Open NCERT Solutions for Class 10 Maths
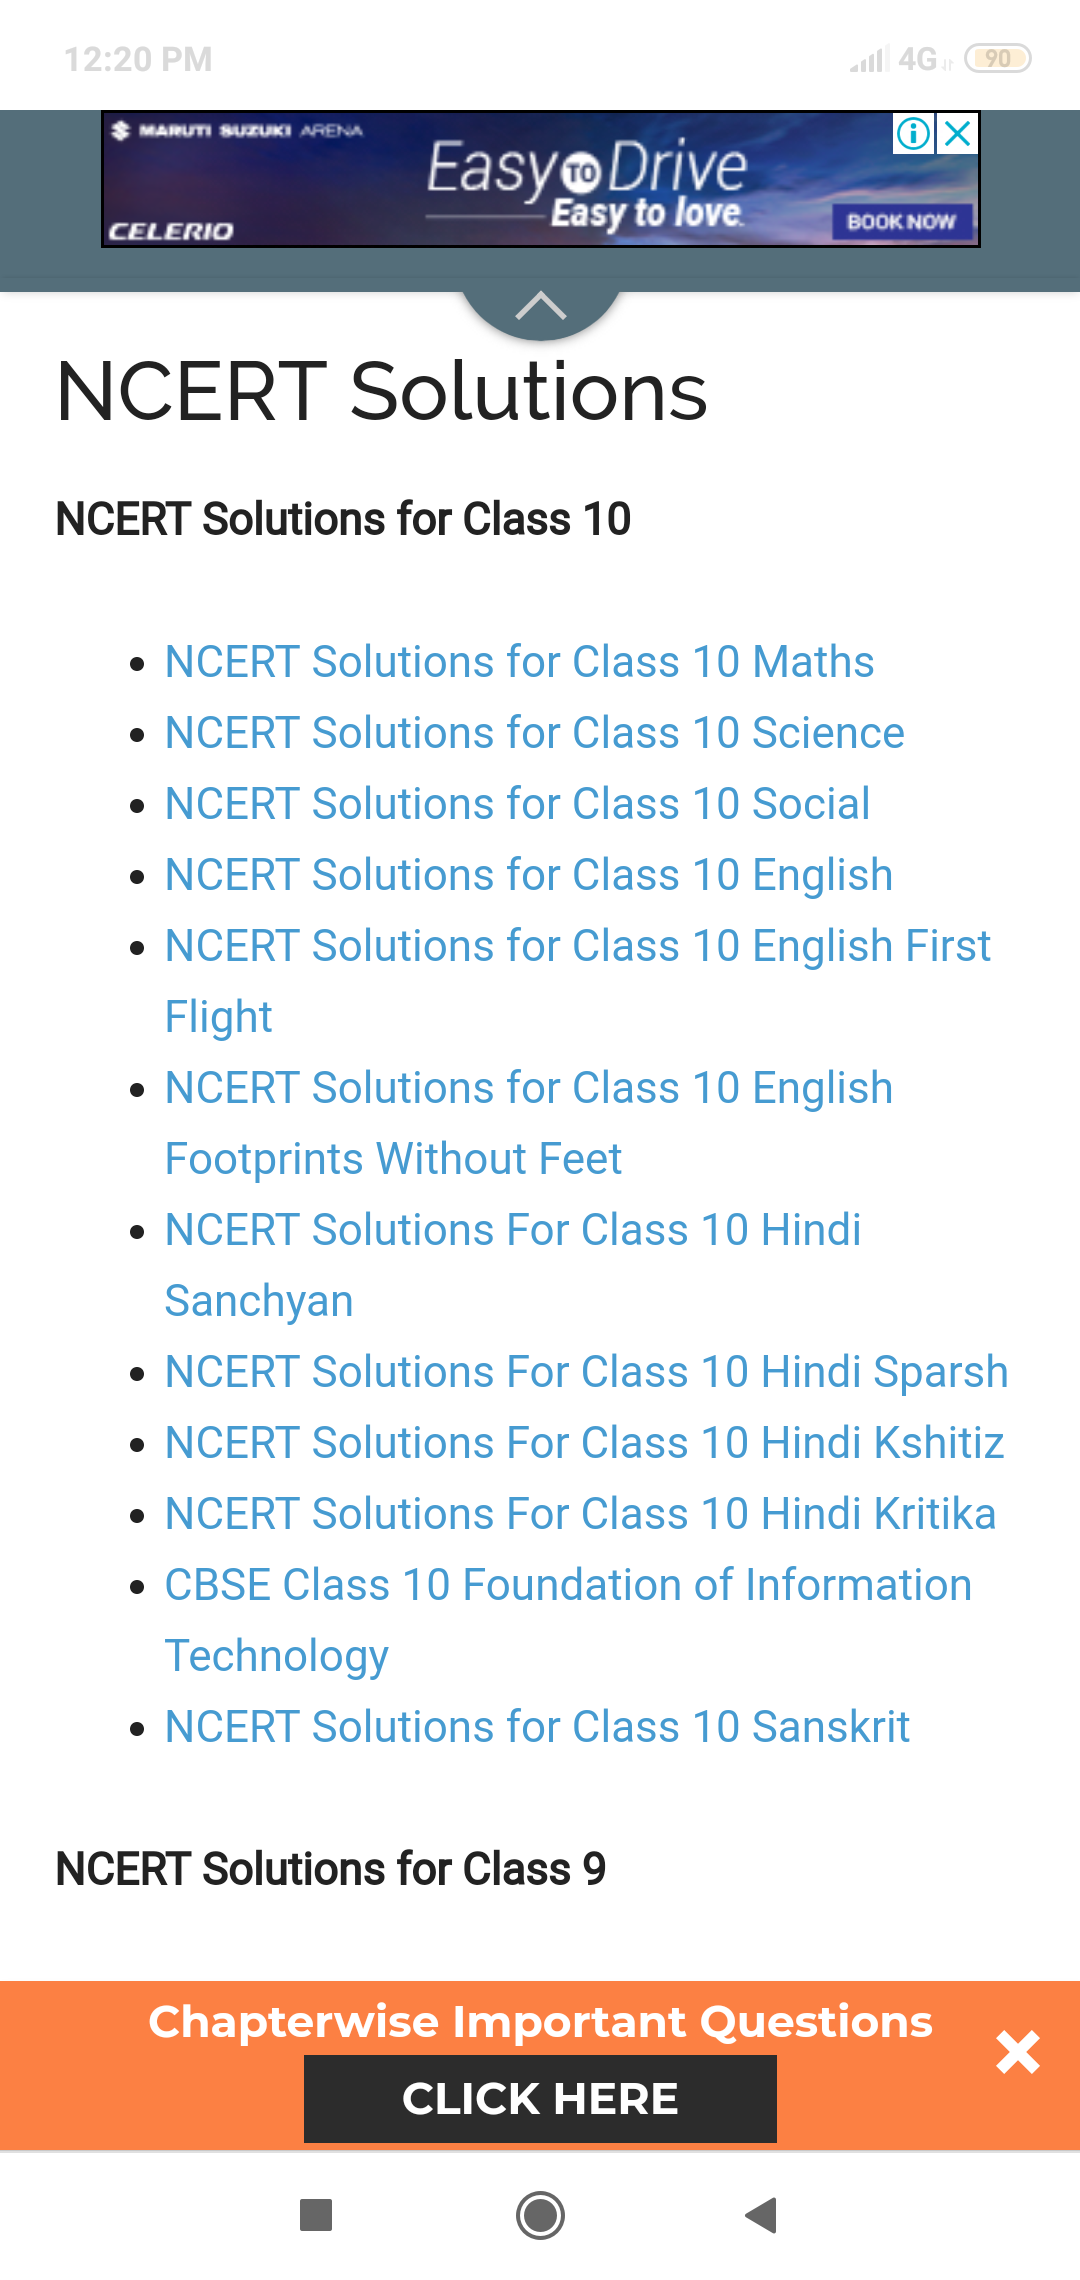Image resolution: width=1080 pixels, height=2280 pixels. 519,662
